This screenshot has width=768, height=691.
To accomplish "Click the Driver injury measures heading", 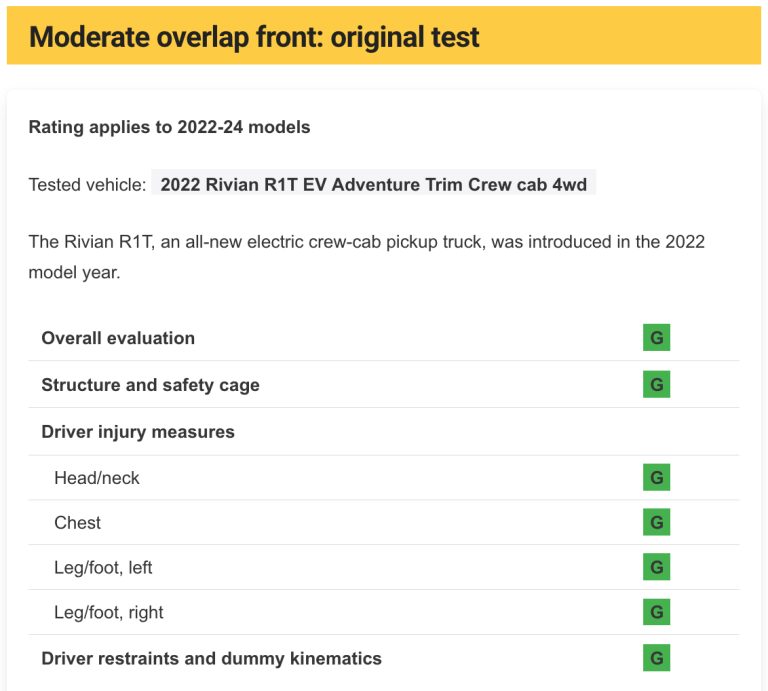I will (x=138, y=432).
